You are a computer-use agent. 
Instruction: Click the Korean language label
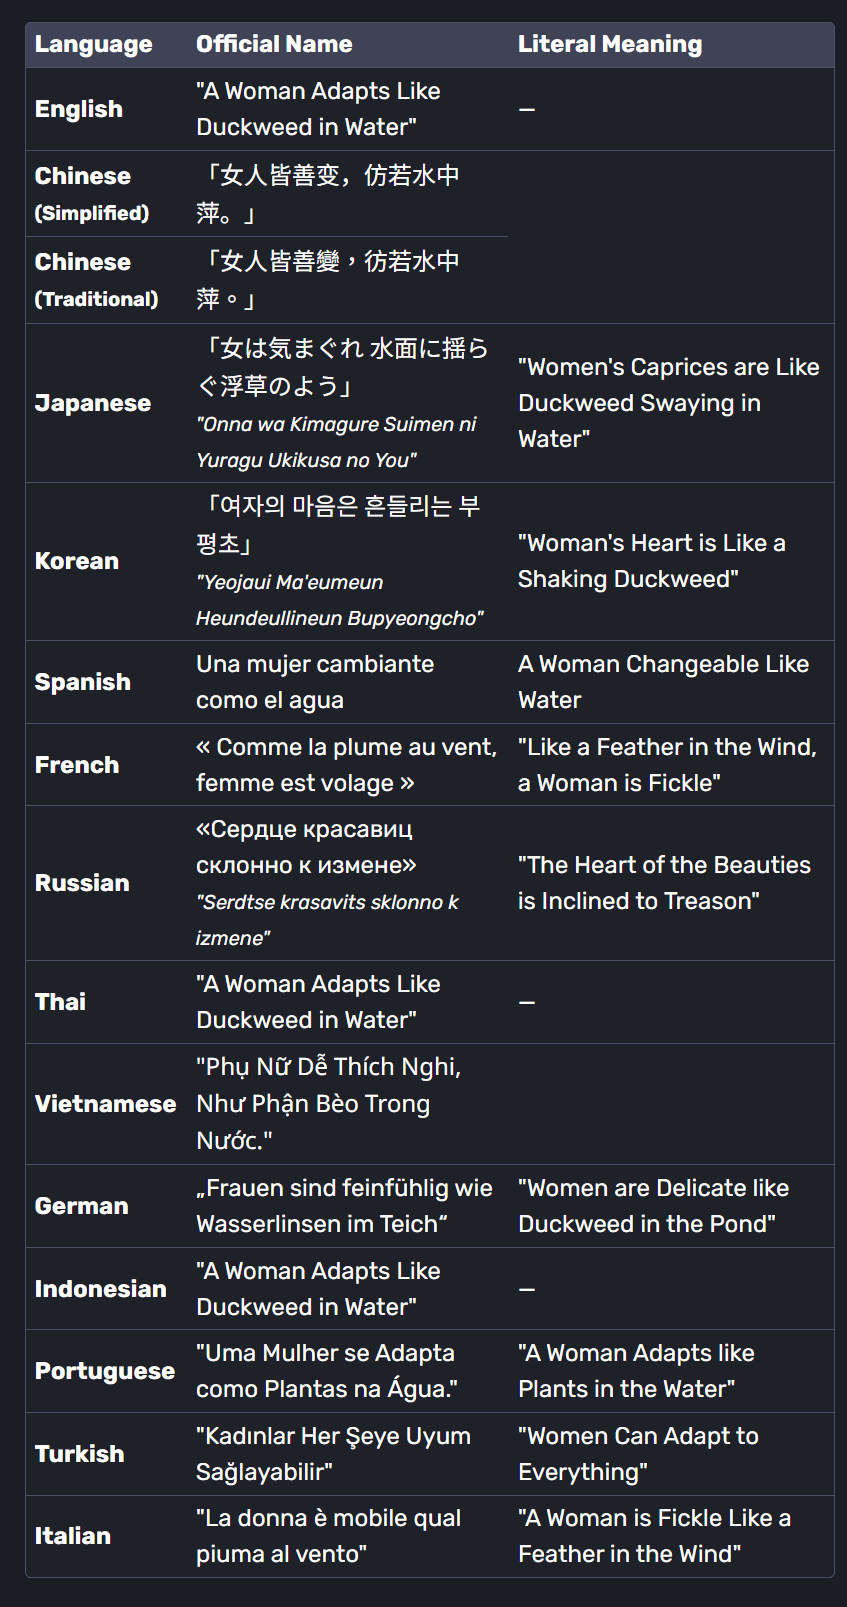click(x=77, y=561)
